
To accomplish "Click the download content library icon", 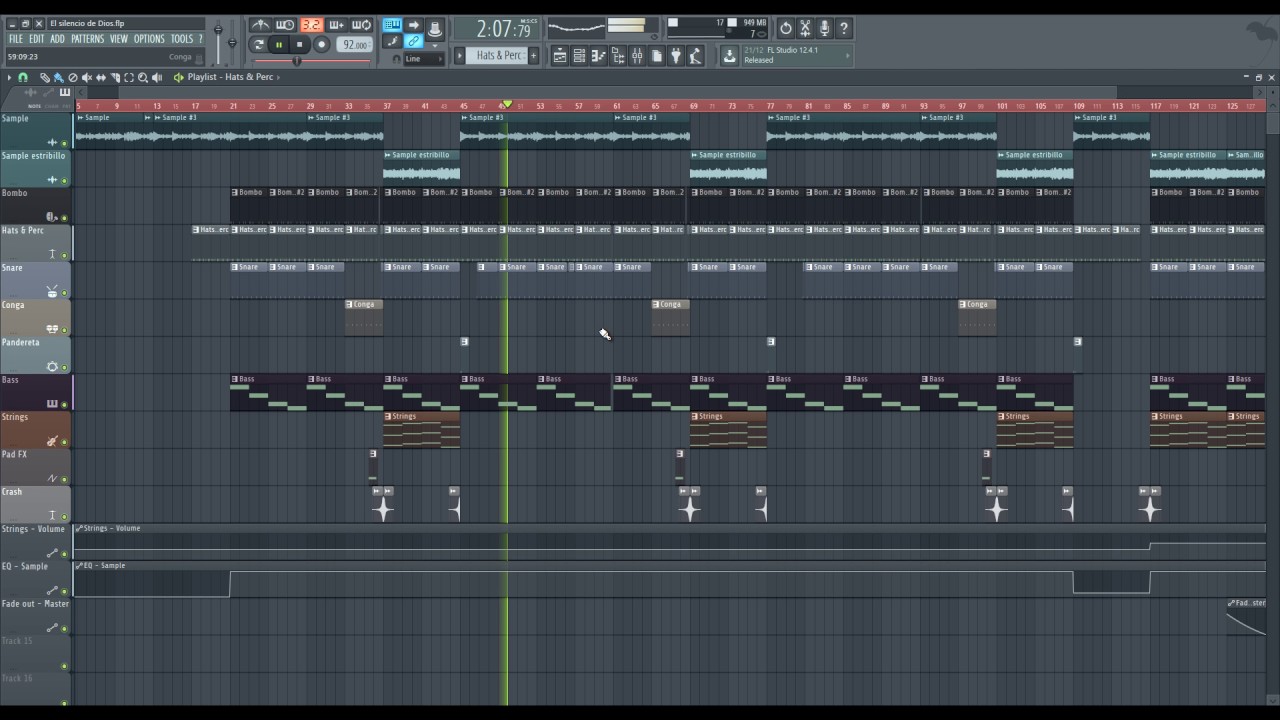I will (x=729, y=56).
